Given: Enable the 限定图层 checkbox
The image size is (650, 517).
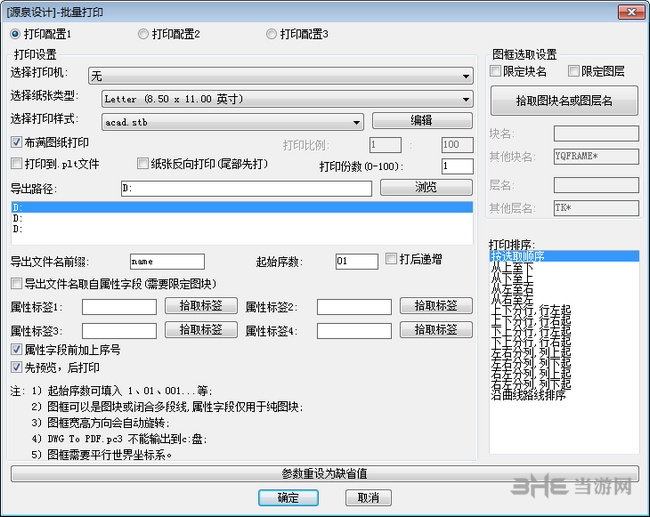Looking at the screenshot, I should point(574,71).
